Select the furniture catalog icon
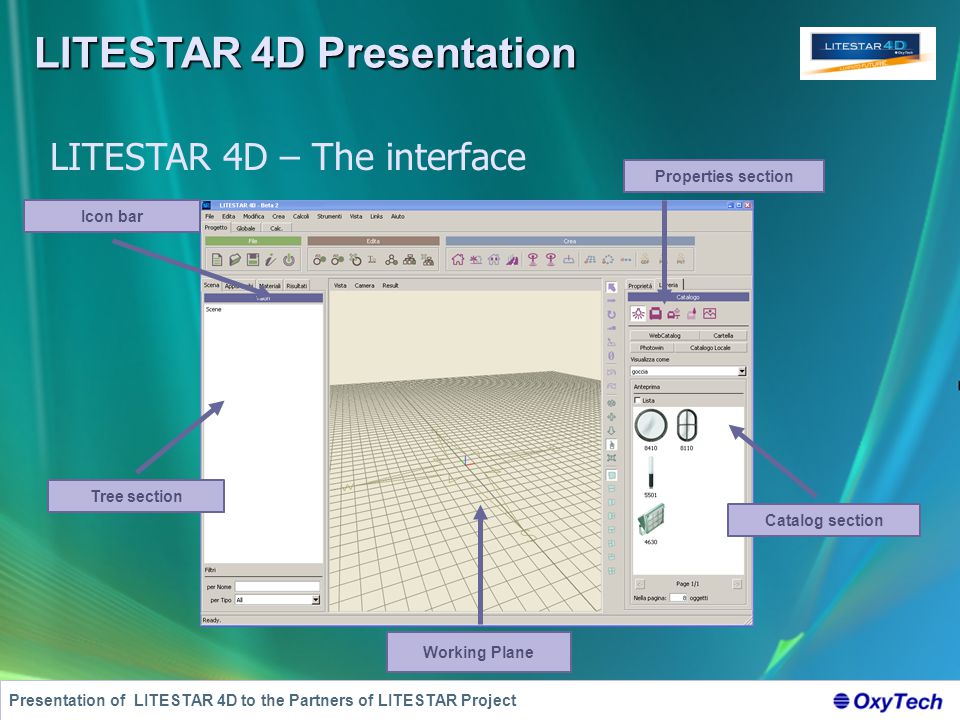 coord(656,313)
